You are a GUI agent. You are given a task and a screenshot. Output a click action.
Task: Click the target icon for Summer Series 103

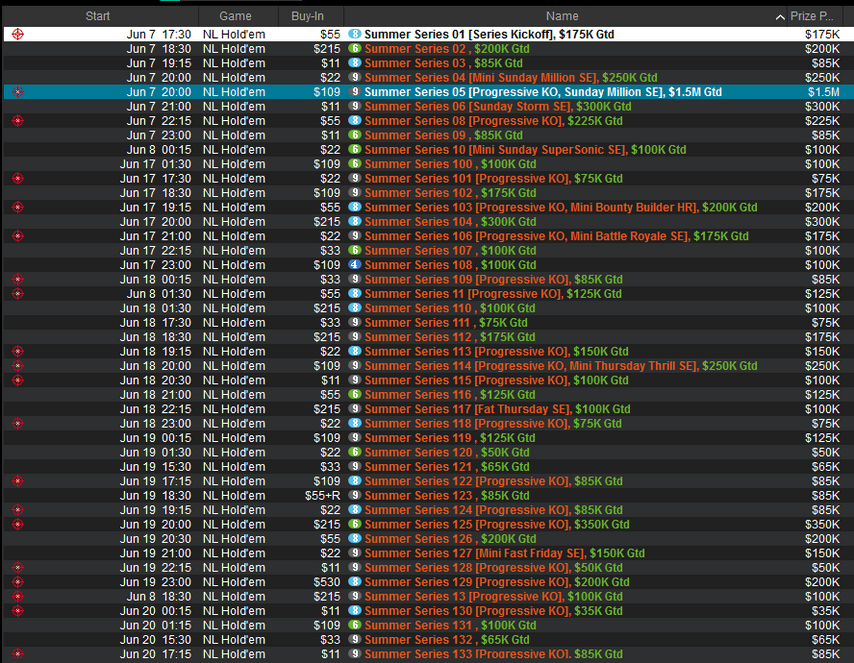(18, 208)
